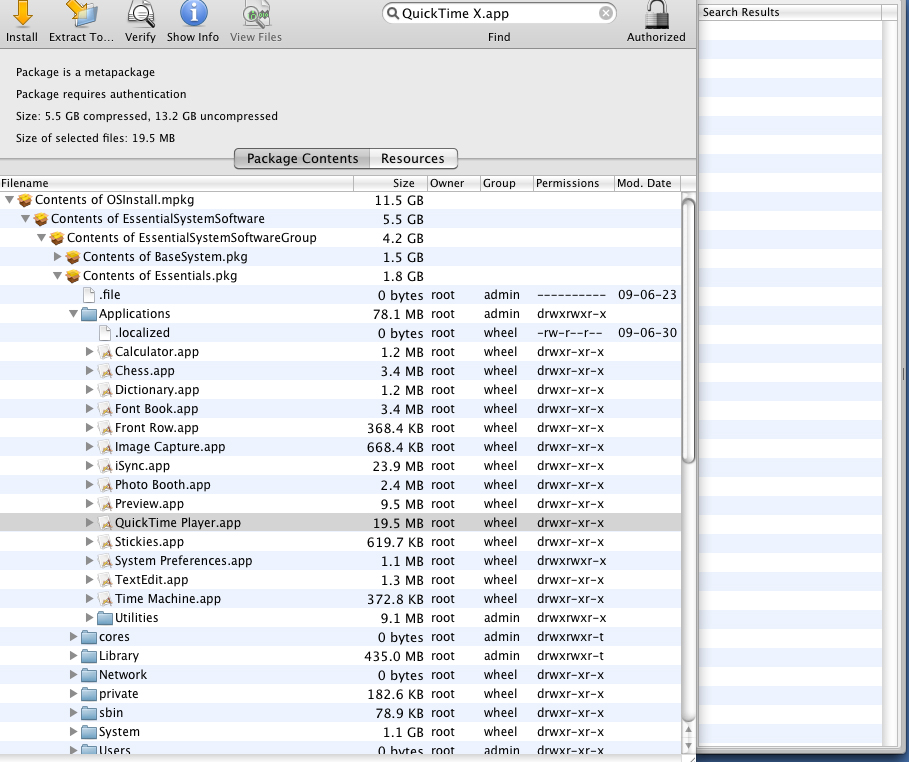Click the 435.0 MB size for Library
This screenshot has height=762, width=909.
[394, 656]
